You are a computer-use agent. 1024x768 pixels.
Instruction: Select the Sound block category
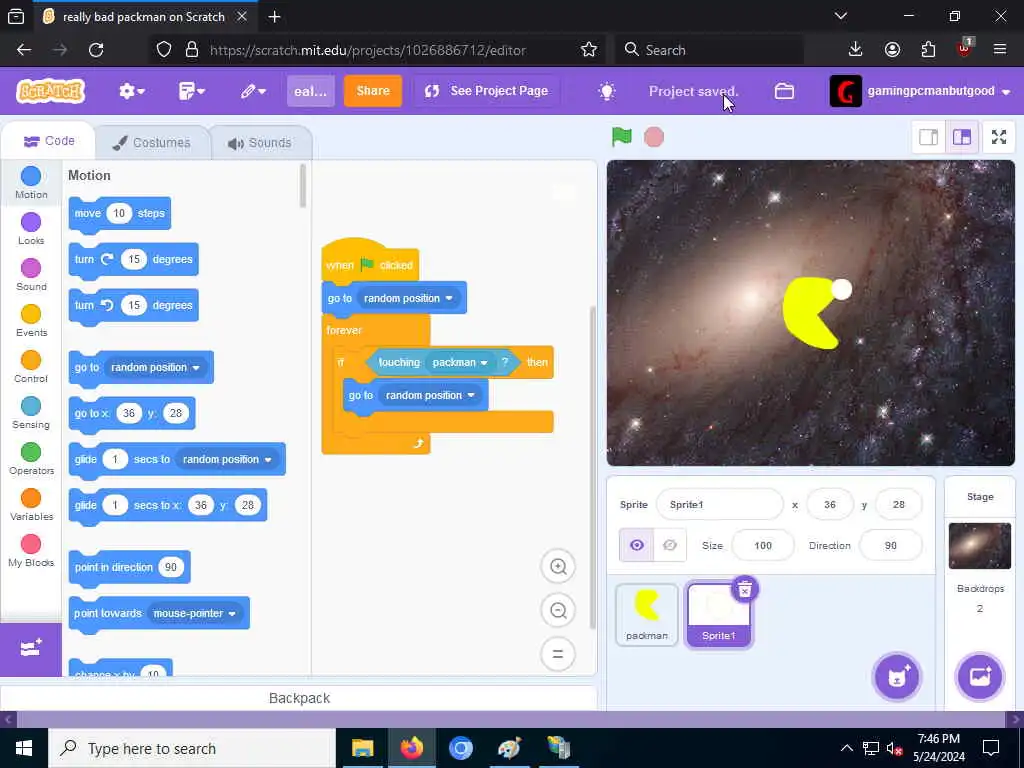click(x=31, y=274)
